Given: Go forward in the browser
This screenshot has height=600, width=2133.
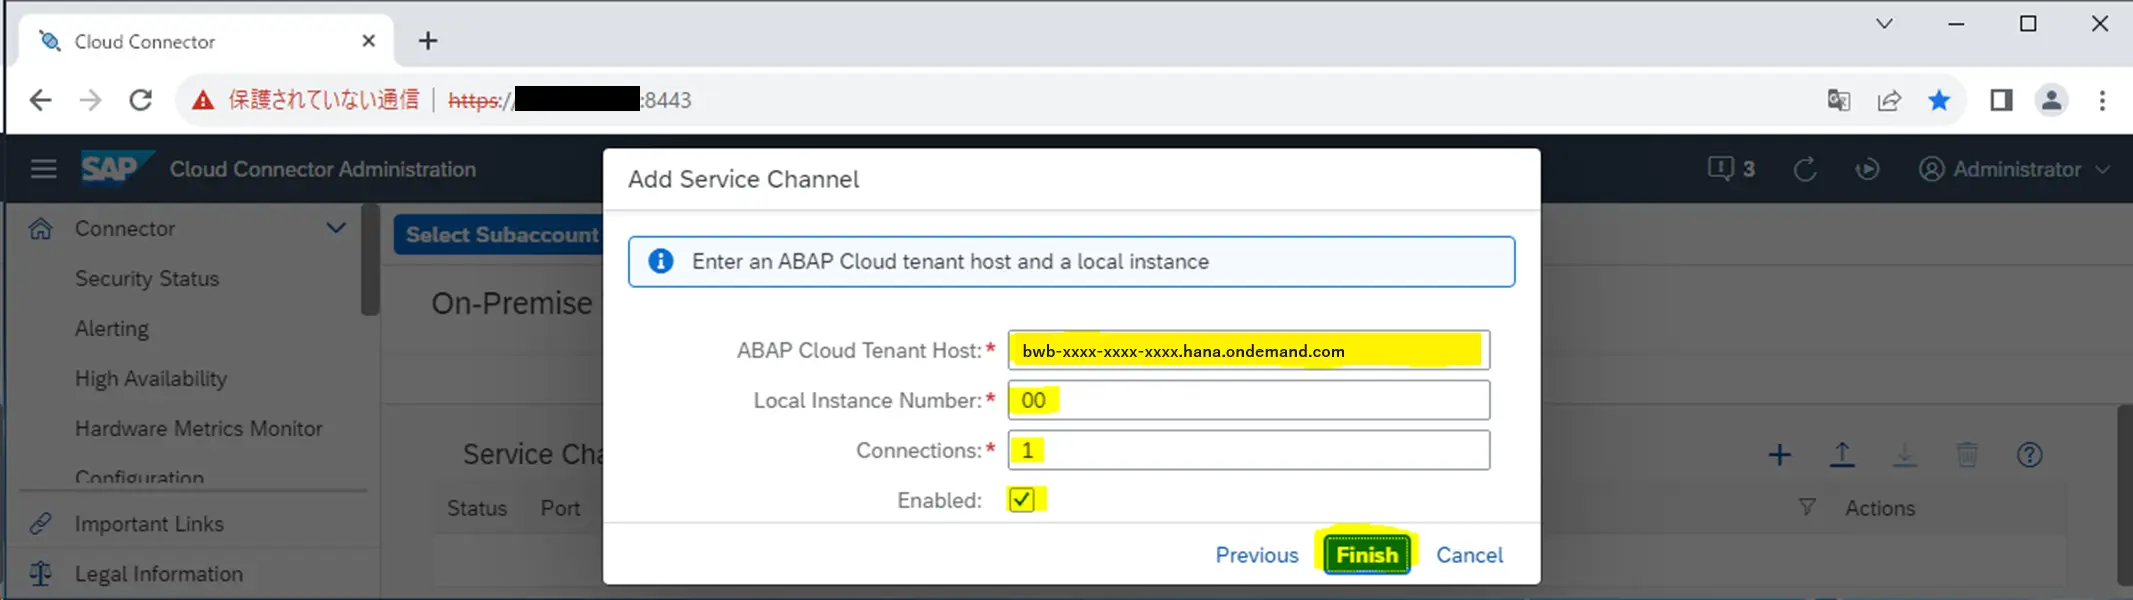Looking at the screenshot, I should pos(91,100).
